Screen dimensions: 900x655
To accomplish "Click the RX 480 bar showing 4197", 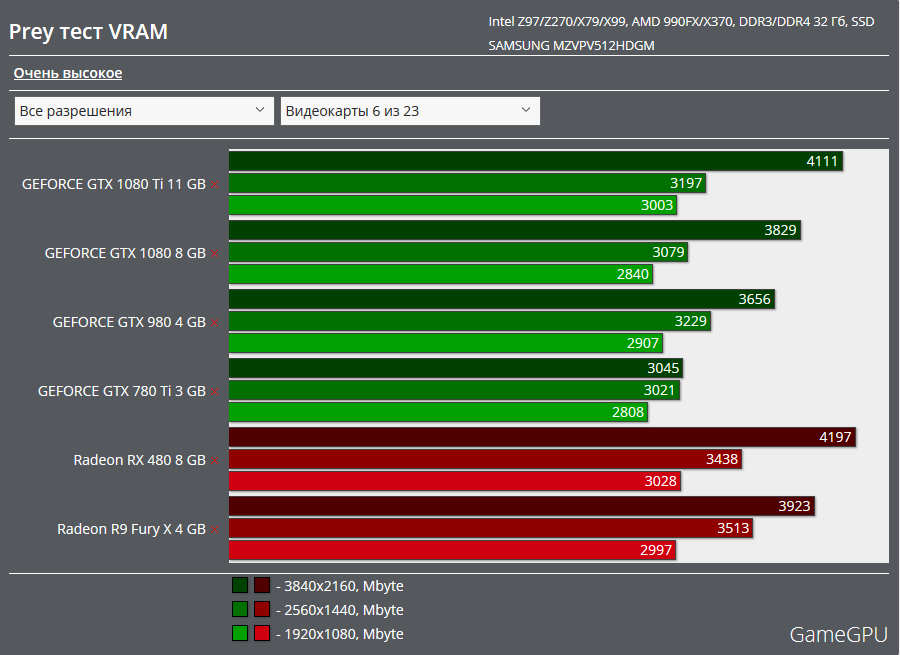I will (542, 437).
